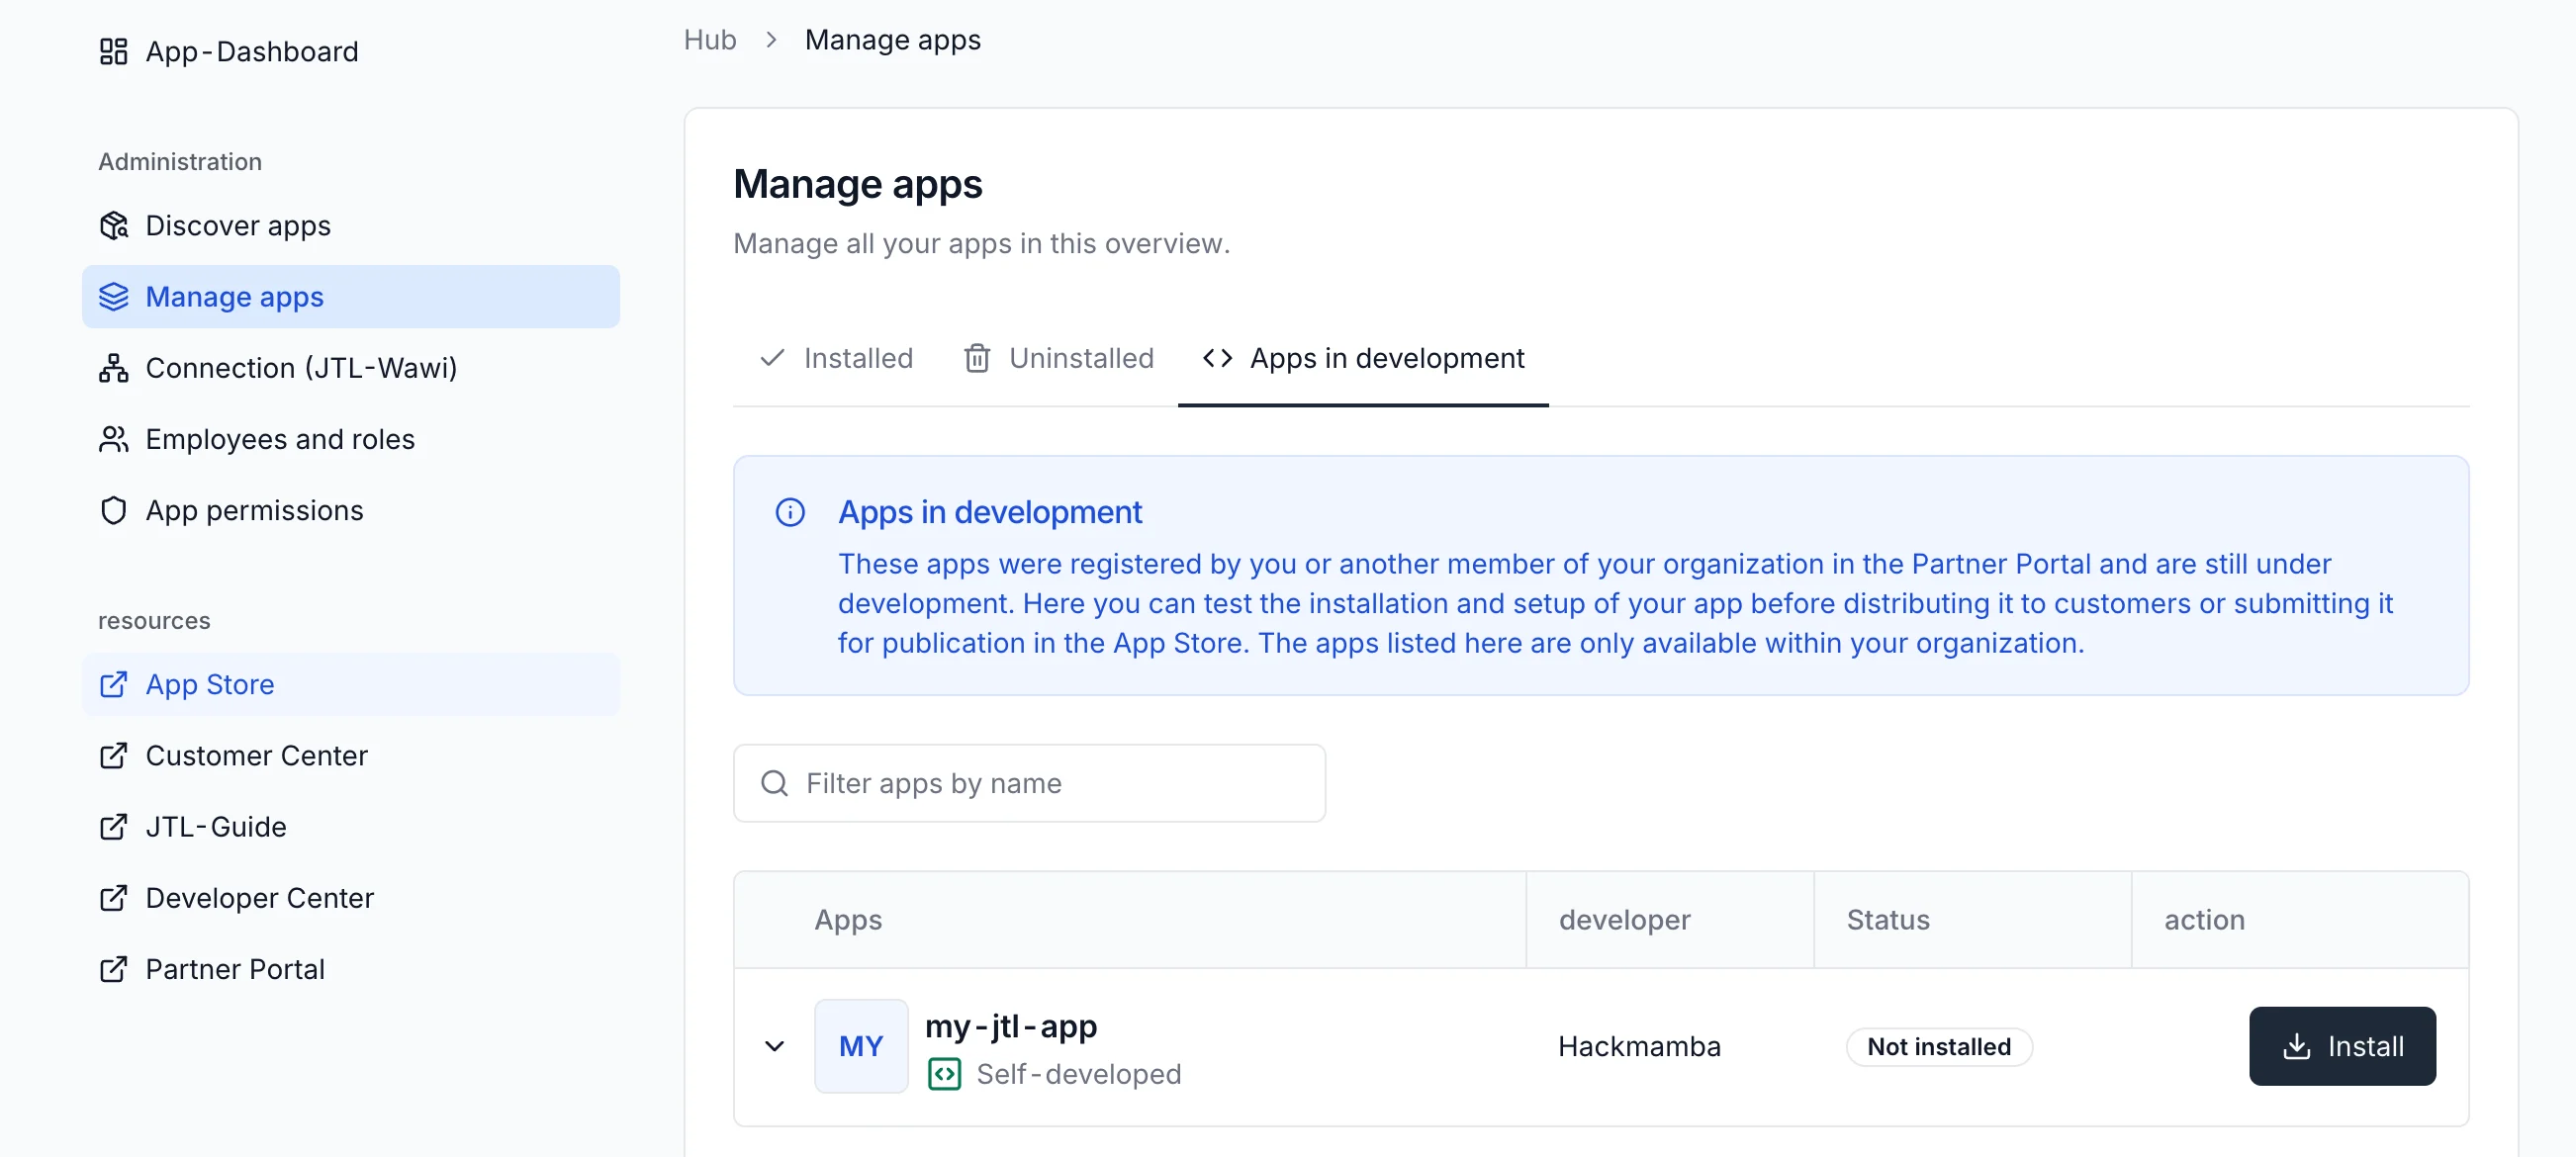Screen dimensions: 2576x1157
Task: Click the Hackmamba developer cell
Action: pos(1639,1046)
